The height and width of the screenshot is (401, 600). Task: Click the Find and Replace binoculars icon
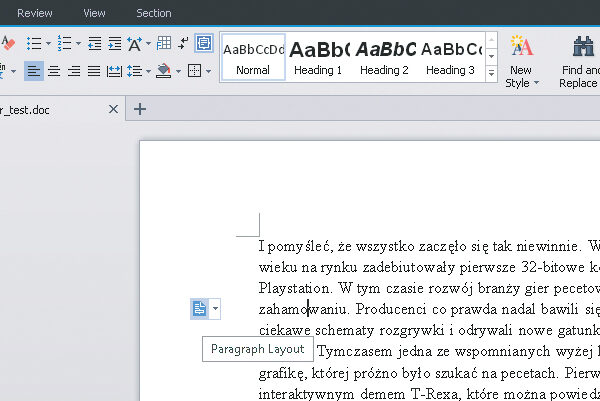coord(583,47)
